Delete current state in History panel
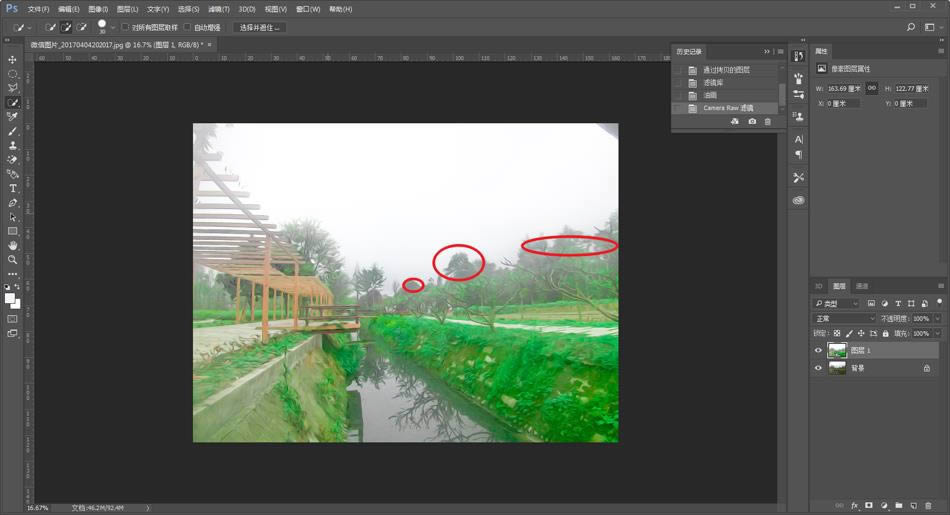 click(768, 121)
